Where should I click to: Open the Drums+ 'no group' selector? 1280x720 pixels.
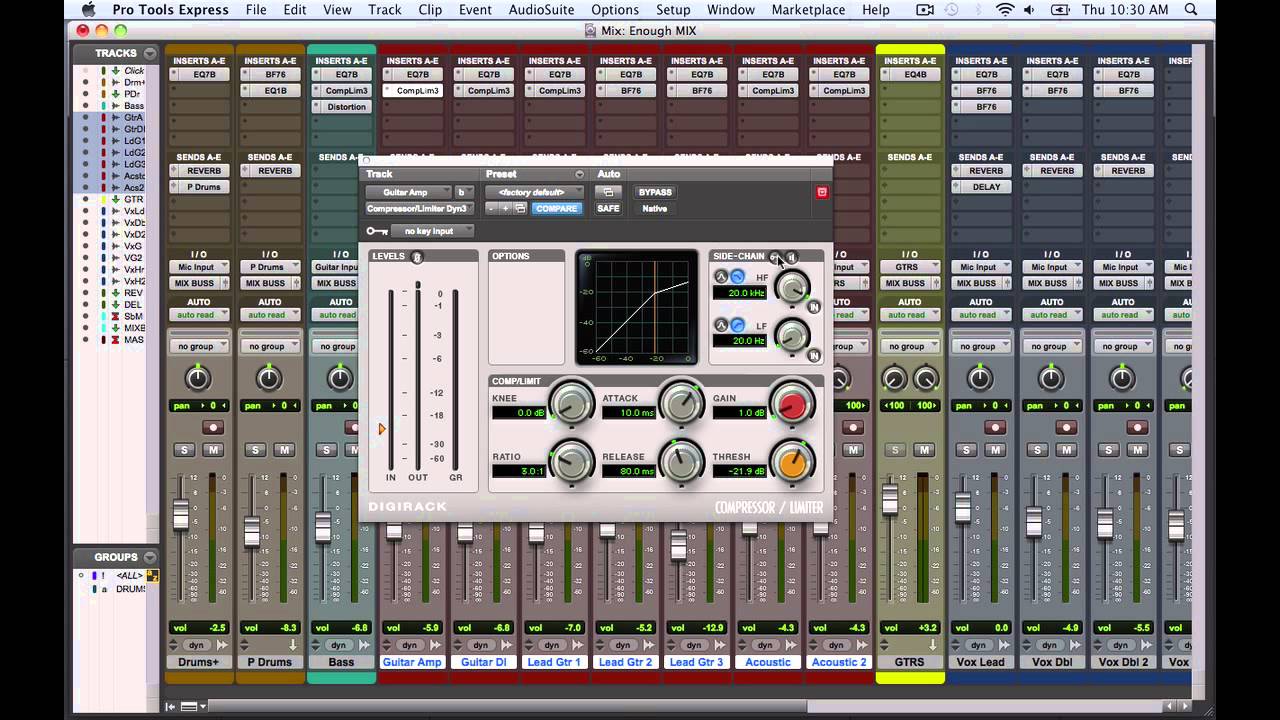click(198, 346)
